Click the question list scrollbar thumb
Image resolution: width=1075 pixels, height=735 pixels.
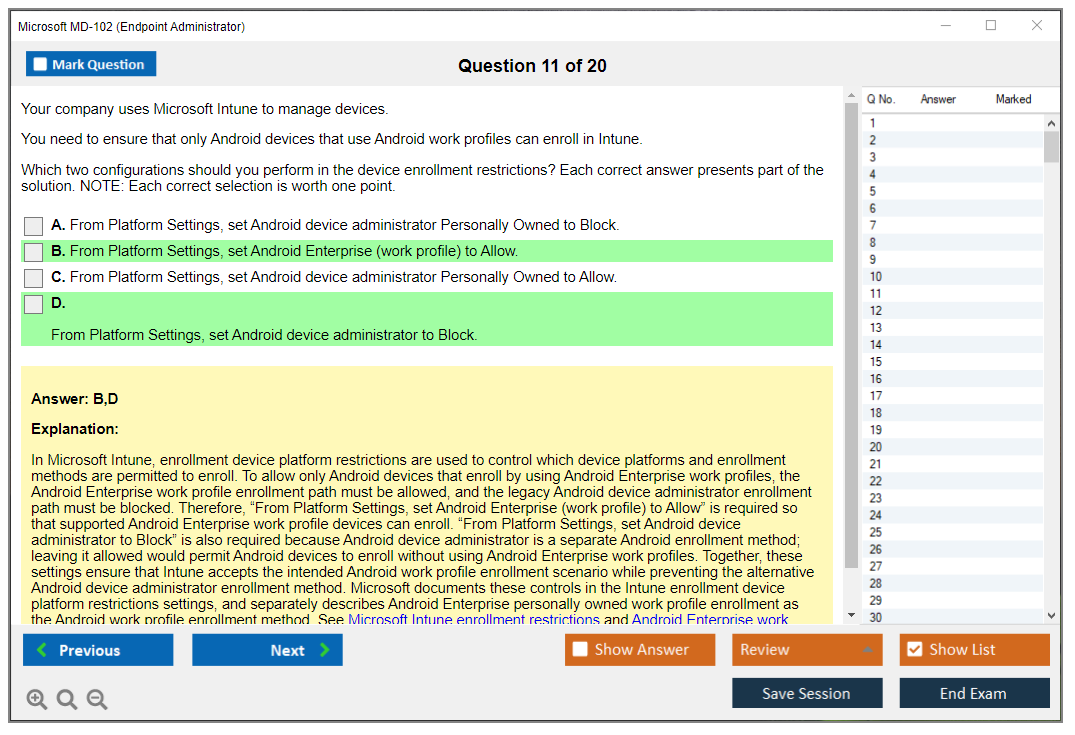pyautogui.click(x=1051, y=147)
